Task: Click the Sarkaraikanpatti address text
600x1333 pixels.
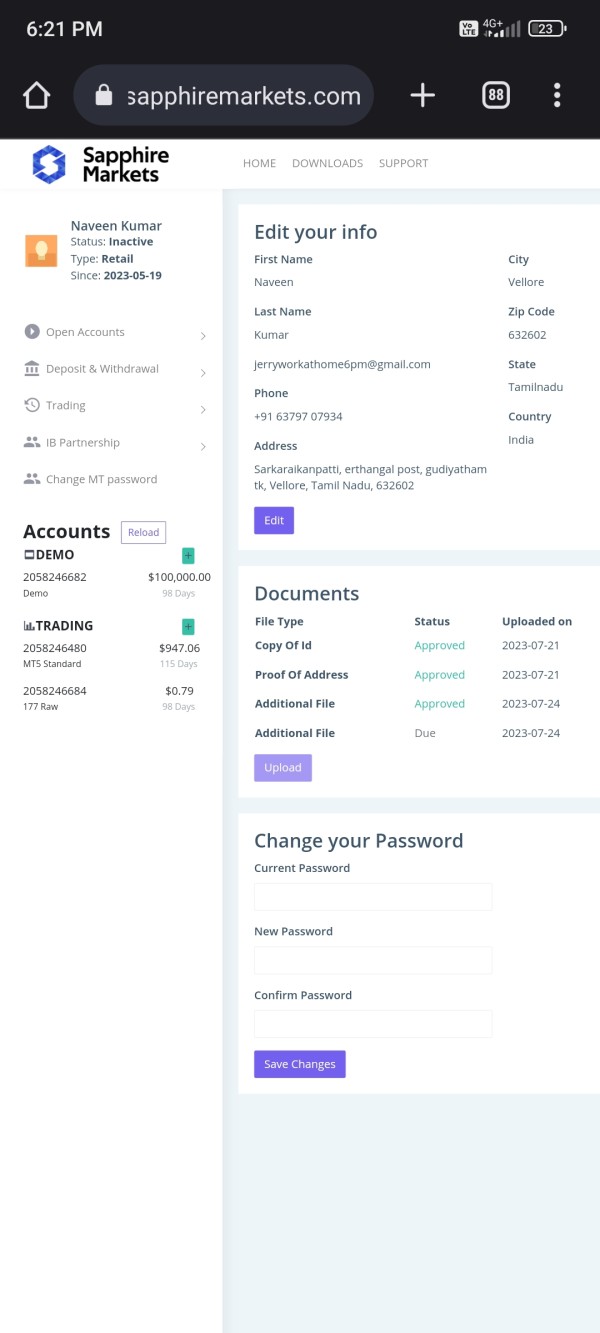Action: [x=371, y=477]
